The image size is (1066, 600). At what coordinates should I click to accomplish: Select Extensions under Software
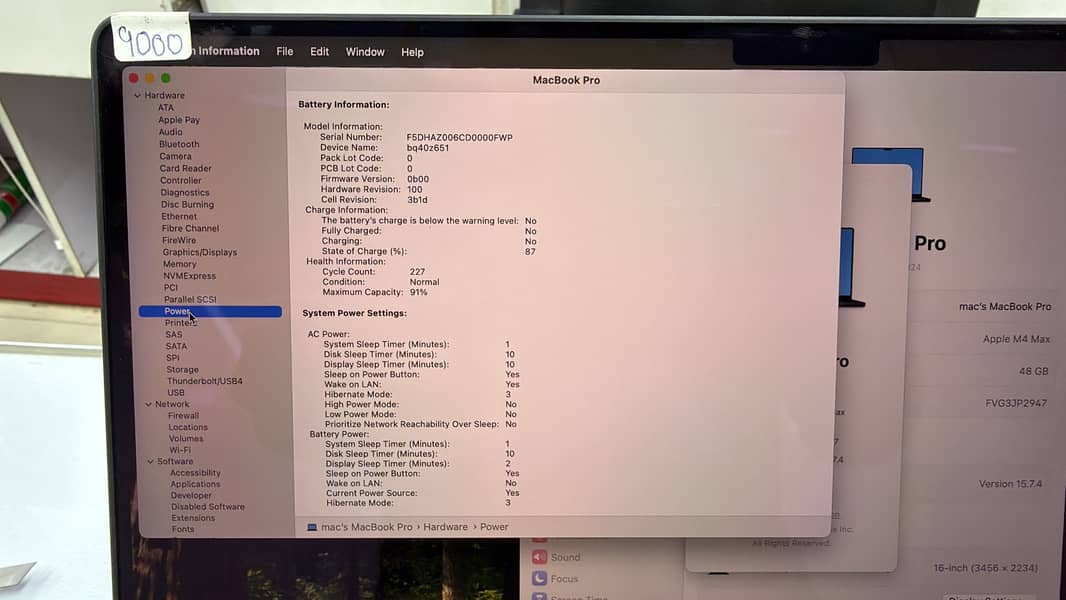pyautogui.click(x=193, y=518)
